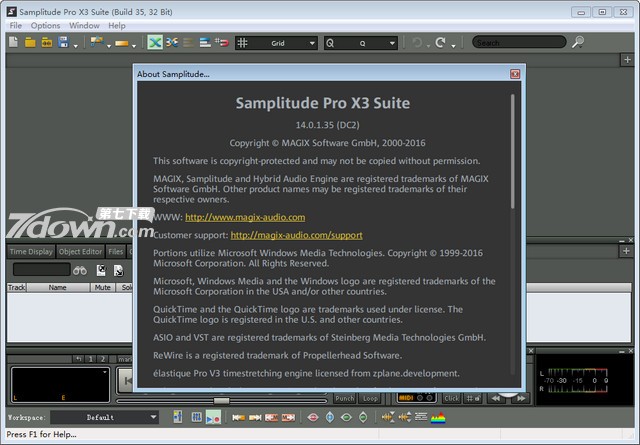Open the Help menu
Viewport: 640px width, 445px height.
pos(117,25)
